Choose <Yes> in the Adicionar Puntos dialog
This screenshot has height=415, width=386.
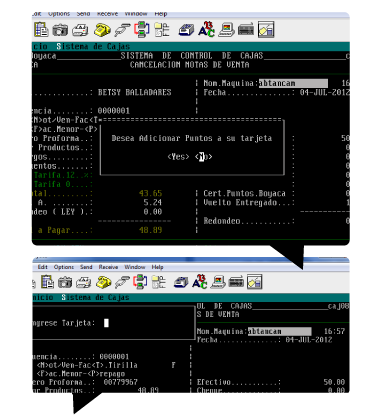click(178, 156)
